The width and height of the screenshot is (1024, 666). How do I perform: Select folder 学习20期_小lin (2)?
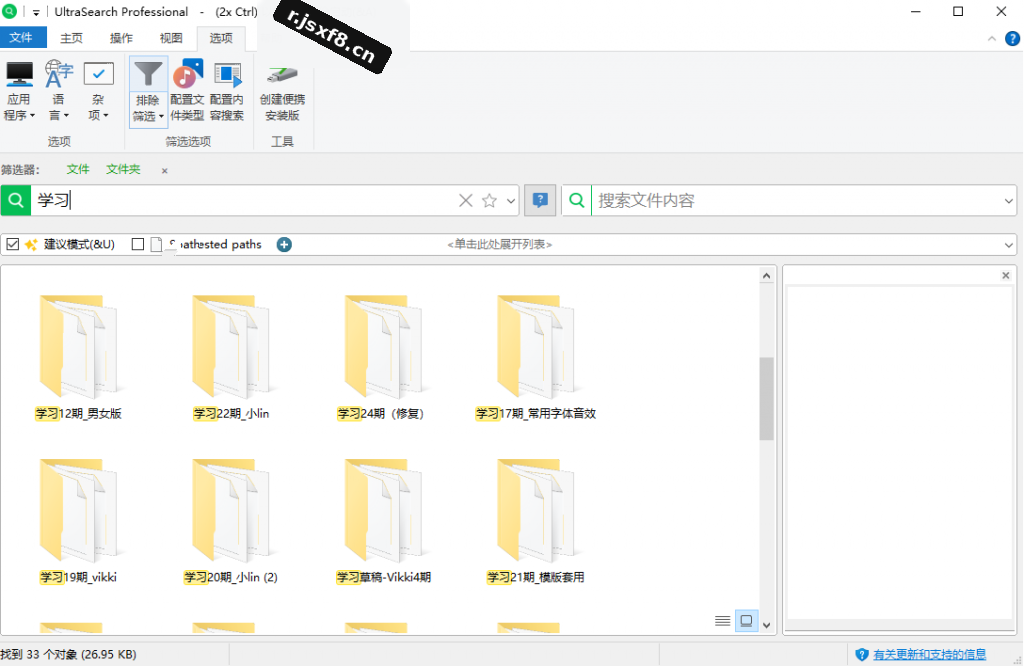pyautogui.click(x=231, y=521)
